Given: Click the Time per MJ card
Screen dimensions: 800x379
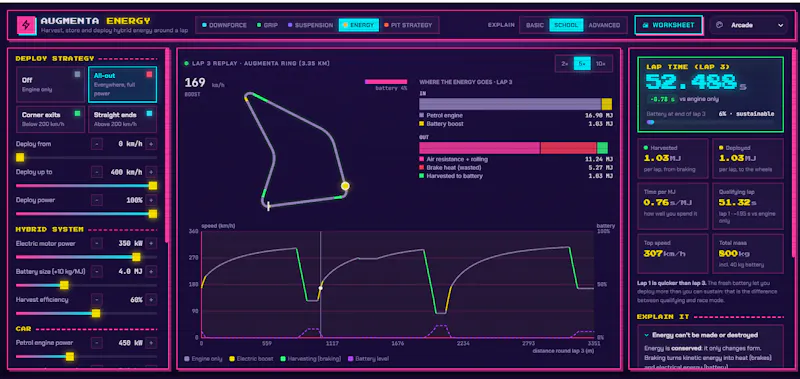Looking at the screenshot, I should pyautogui.click(x=673, y=206).
